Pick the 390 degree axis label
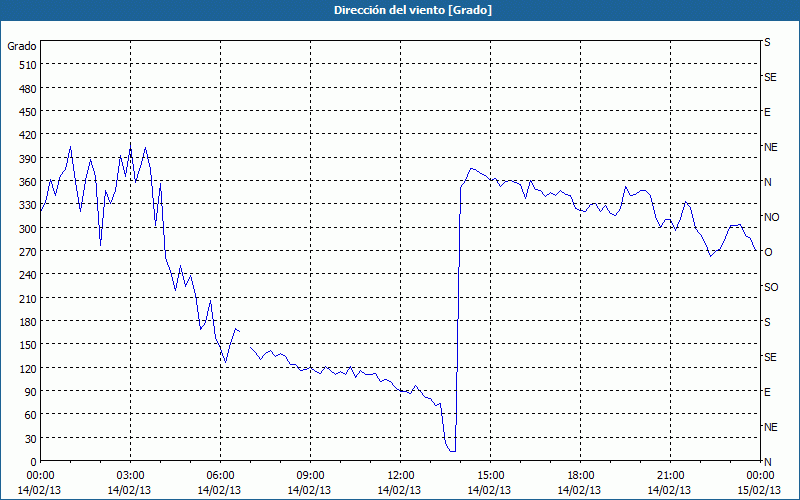Screen dimensions: 800x500 (x=28, y=159)
